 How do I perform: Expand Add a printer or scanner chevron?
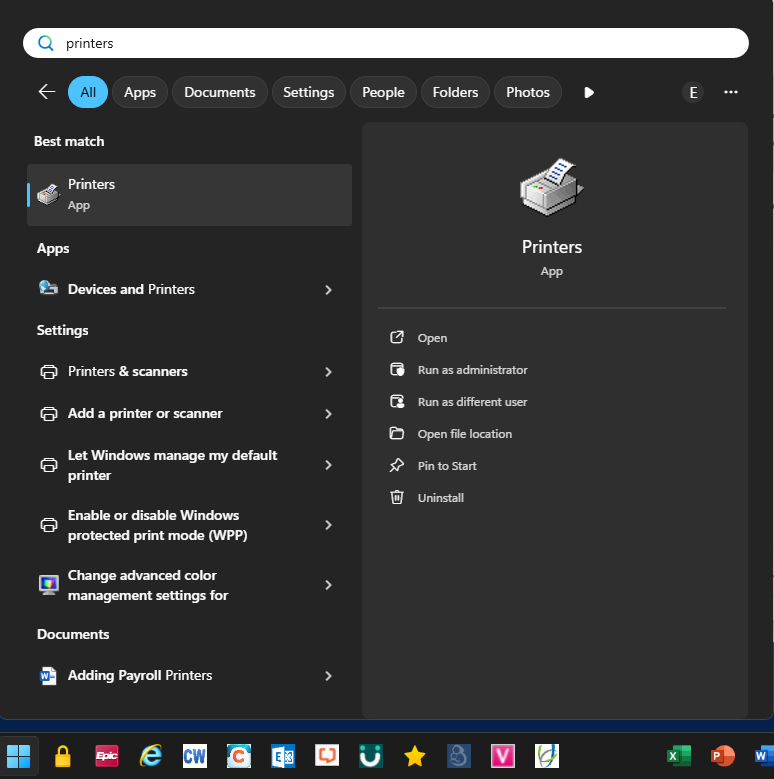pos(328,414)
